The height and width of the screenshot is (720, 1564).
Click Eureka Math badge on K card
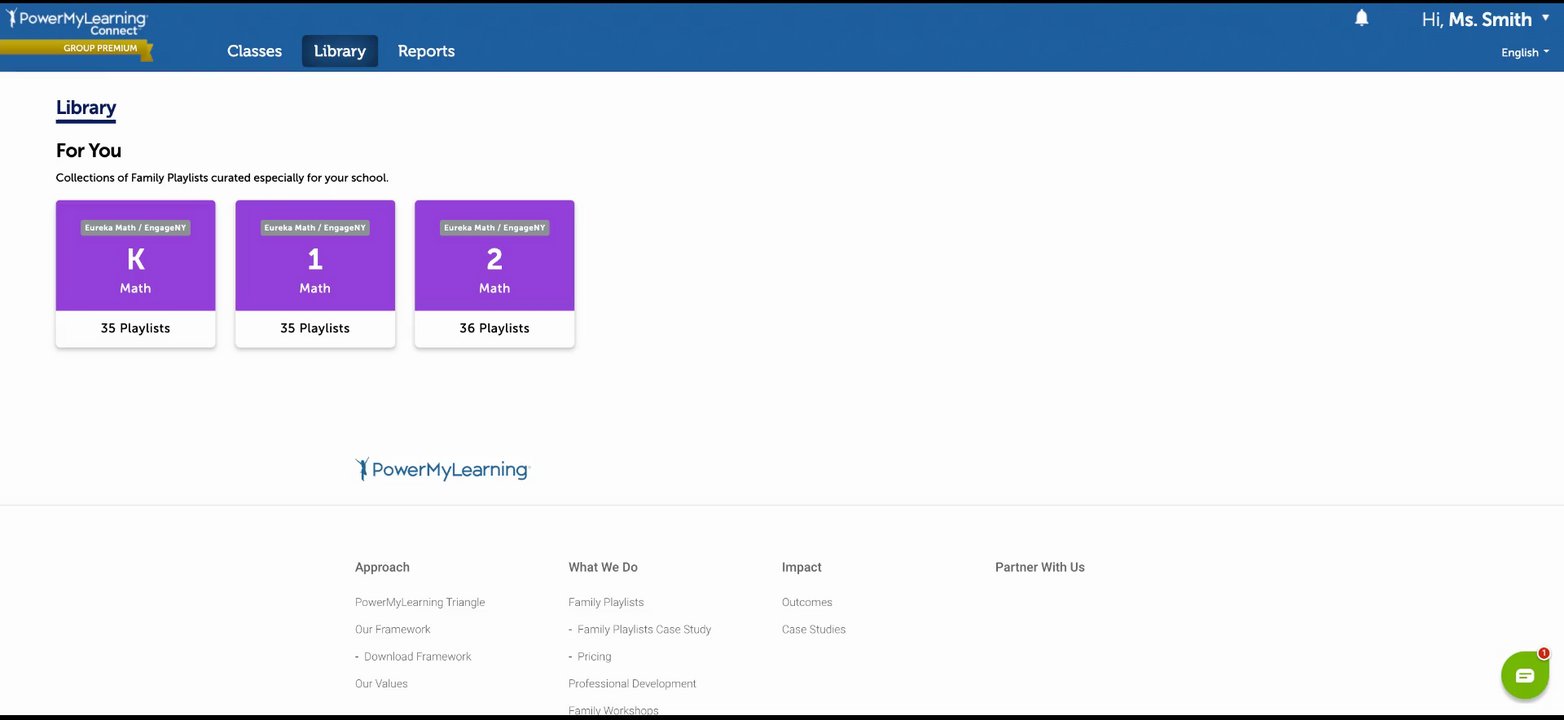[x=135, y=228]
